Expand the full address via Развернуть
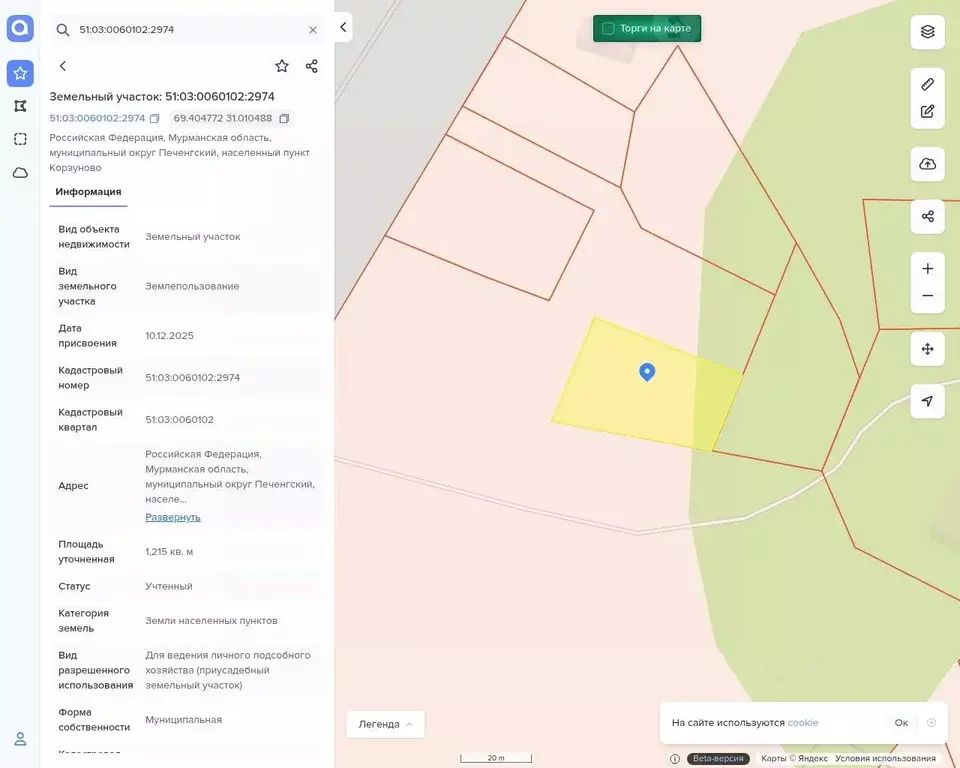The width and height of the screenshot is (960, 768). point(173,517)
